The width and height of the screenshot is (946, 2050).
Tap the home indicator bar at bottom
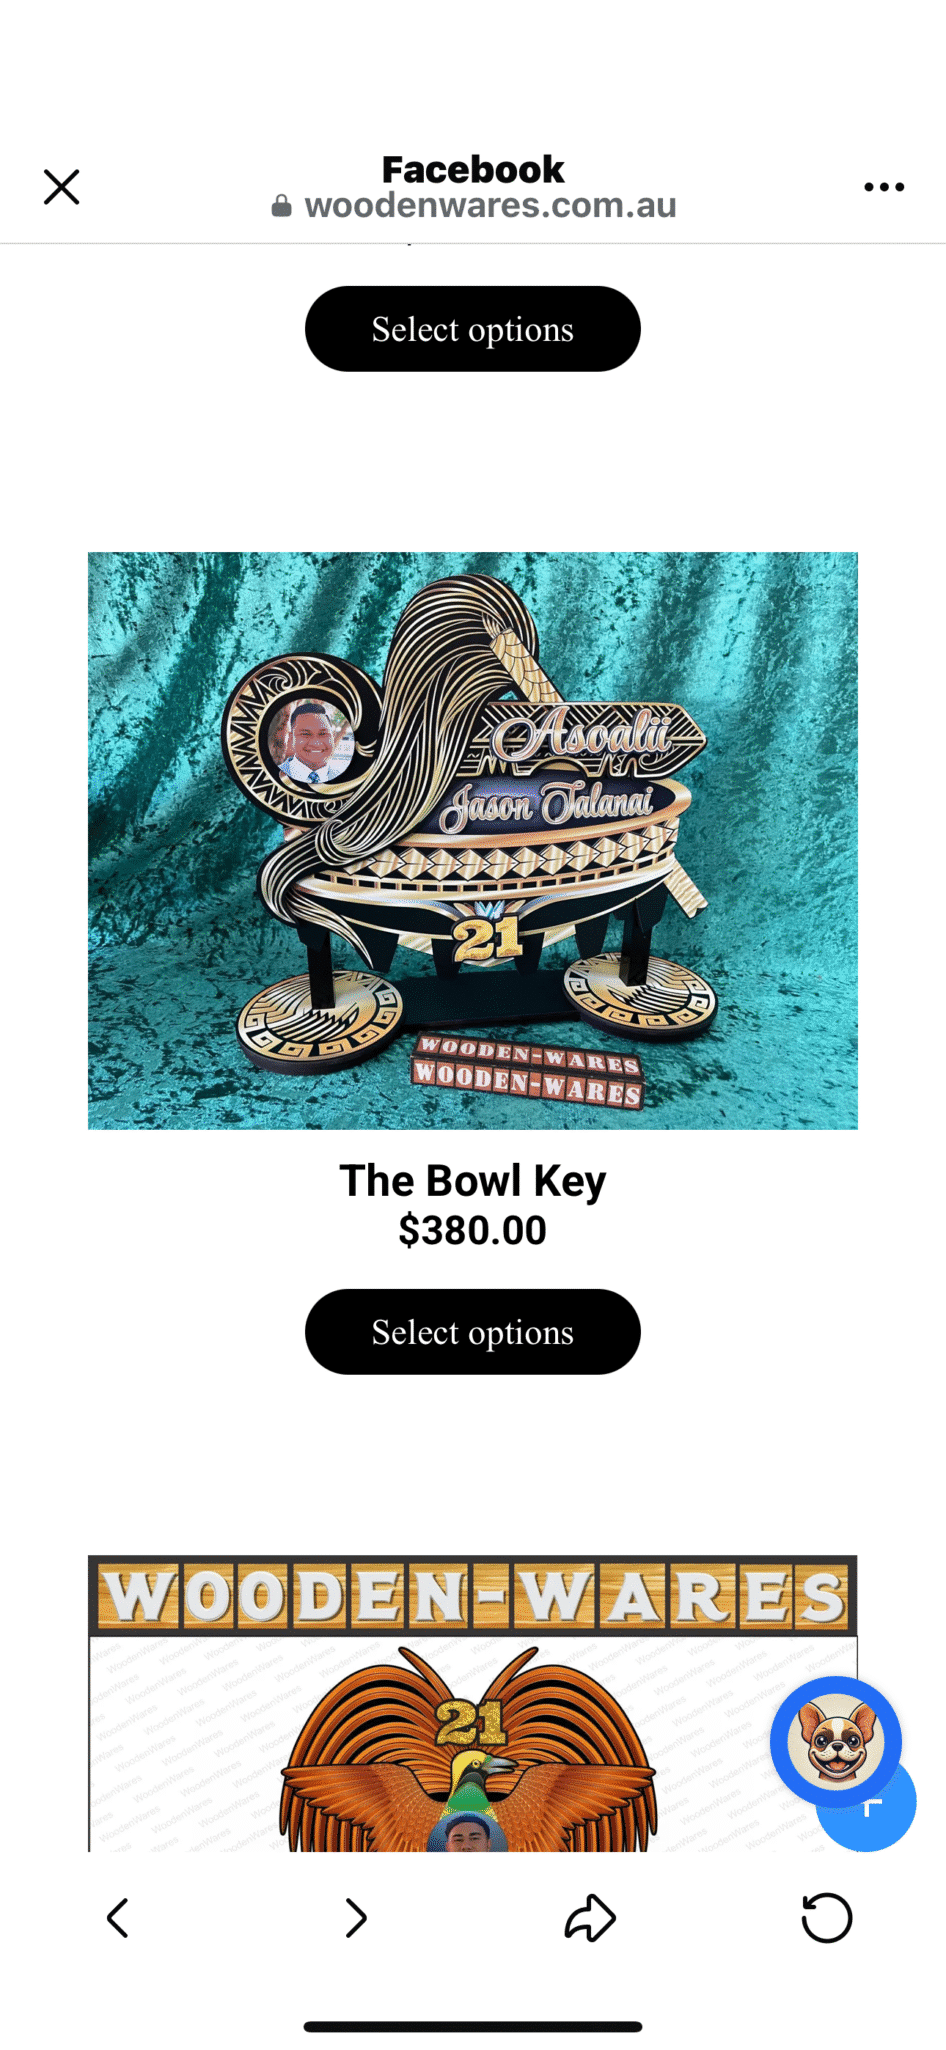(473, 2027)
